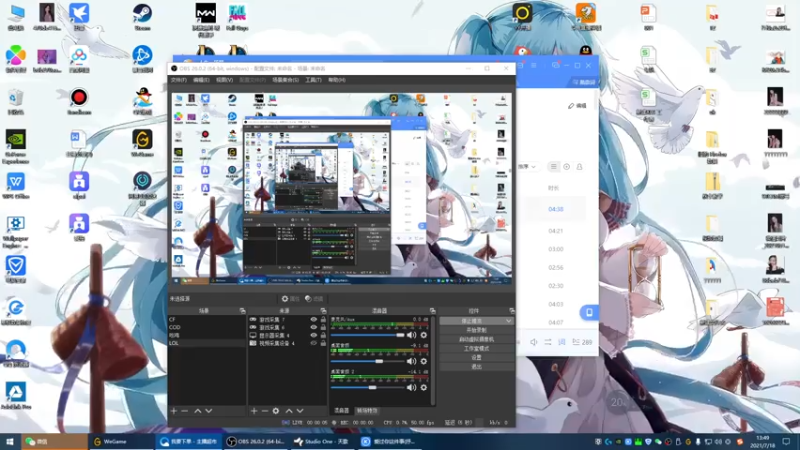Open the 排序 sort dropdown in the music player

(x=527, y=166)
